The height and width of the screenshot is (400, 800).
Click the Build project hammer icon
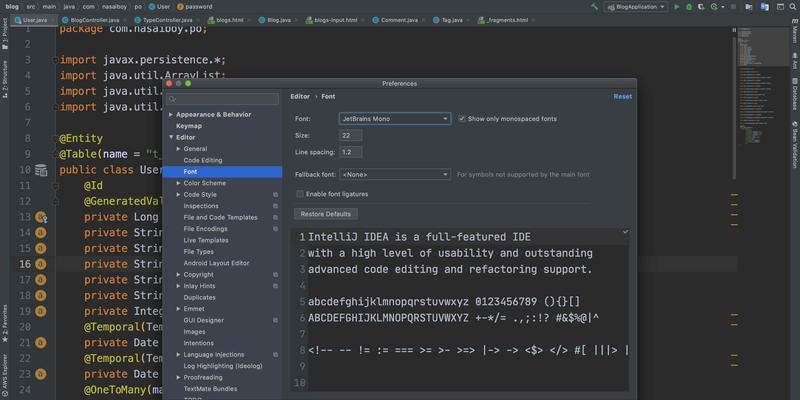(x=594, y=7)
